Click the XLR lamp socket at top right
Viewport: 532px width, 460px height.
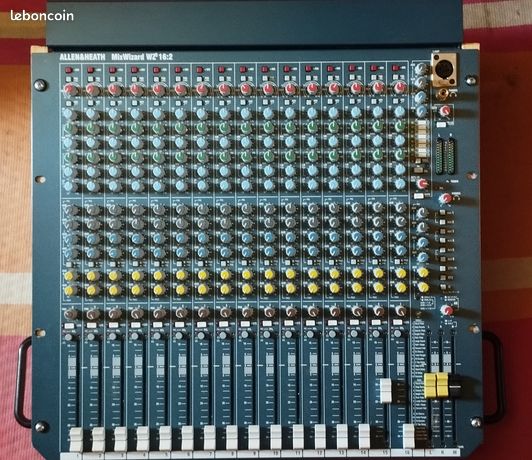click(x=444, y=70)
